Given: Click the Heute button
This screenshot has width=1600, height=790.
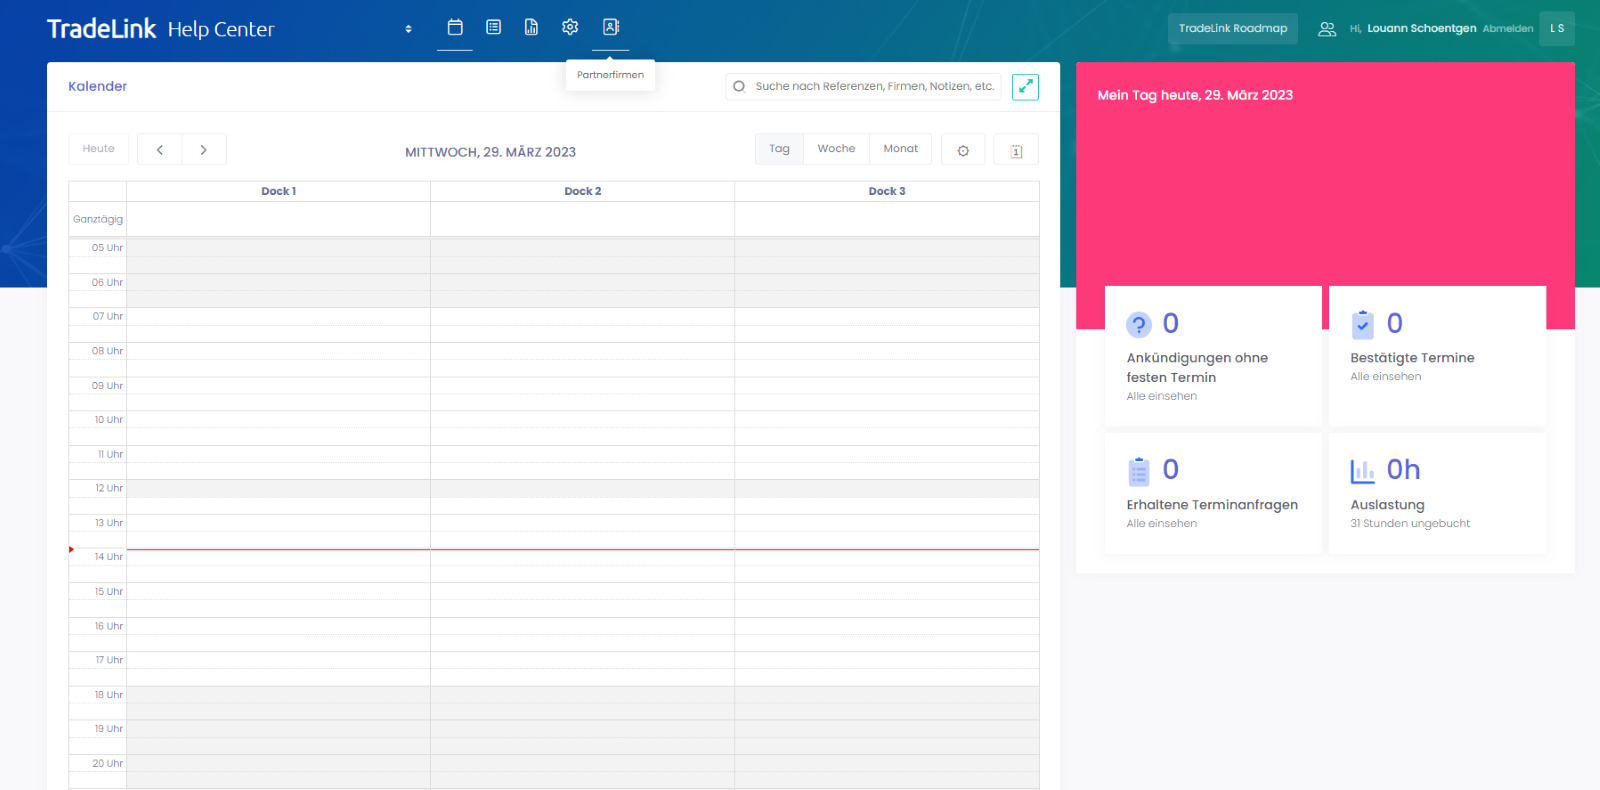Looking at the screenshot, I should tap(98, 149).
